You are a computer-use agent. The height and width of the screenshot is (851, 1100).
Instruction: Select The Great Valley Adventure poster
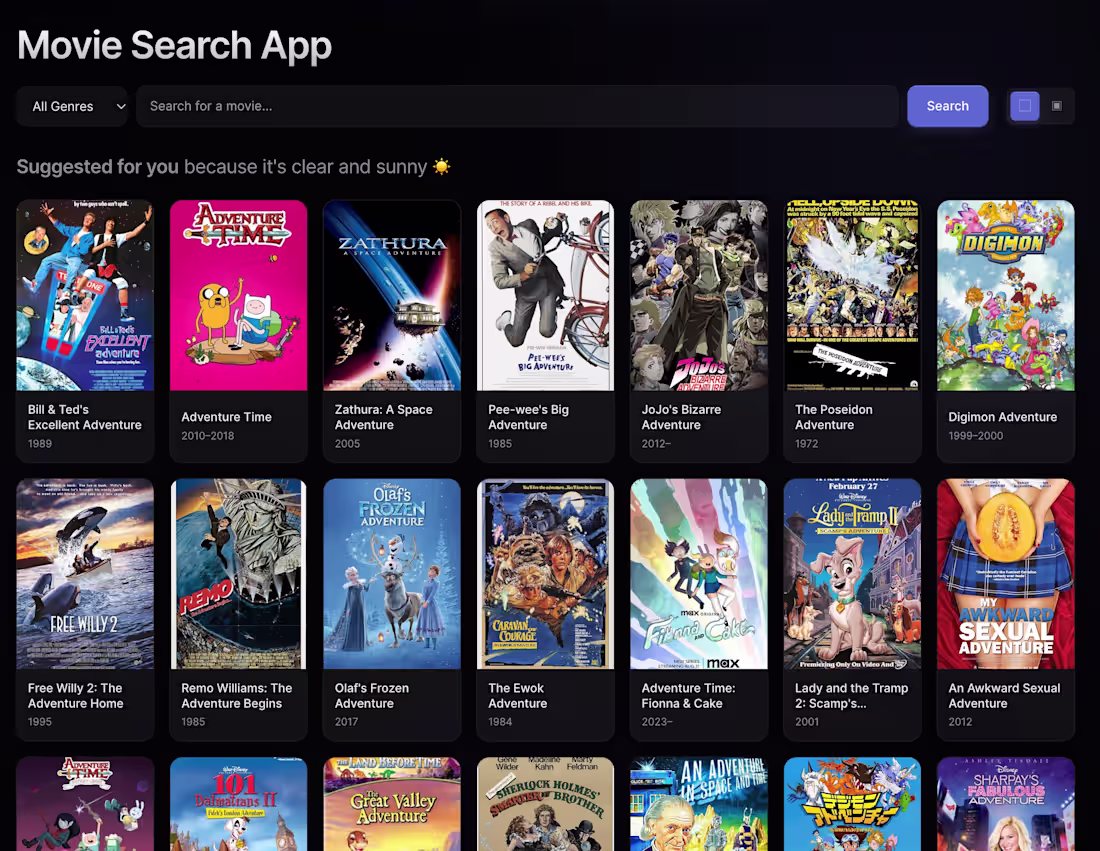pos(392,804)
